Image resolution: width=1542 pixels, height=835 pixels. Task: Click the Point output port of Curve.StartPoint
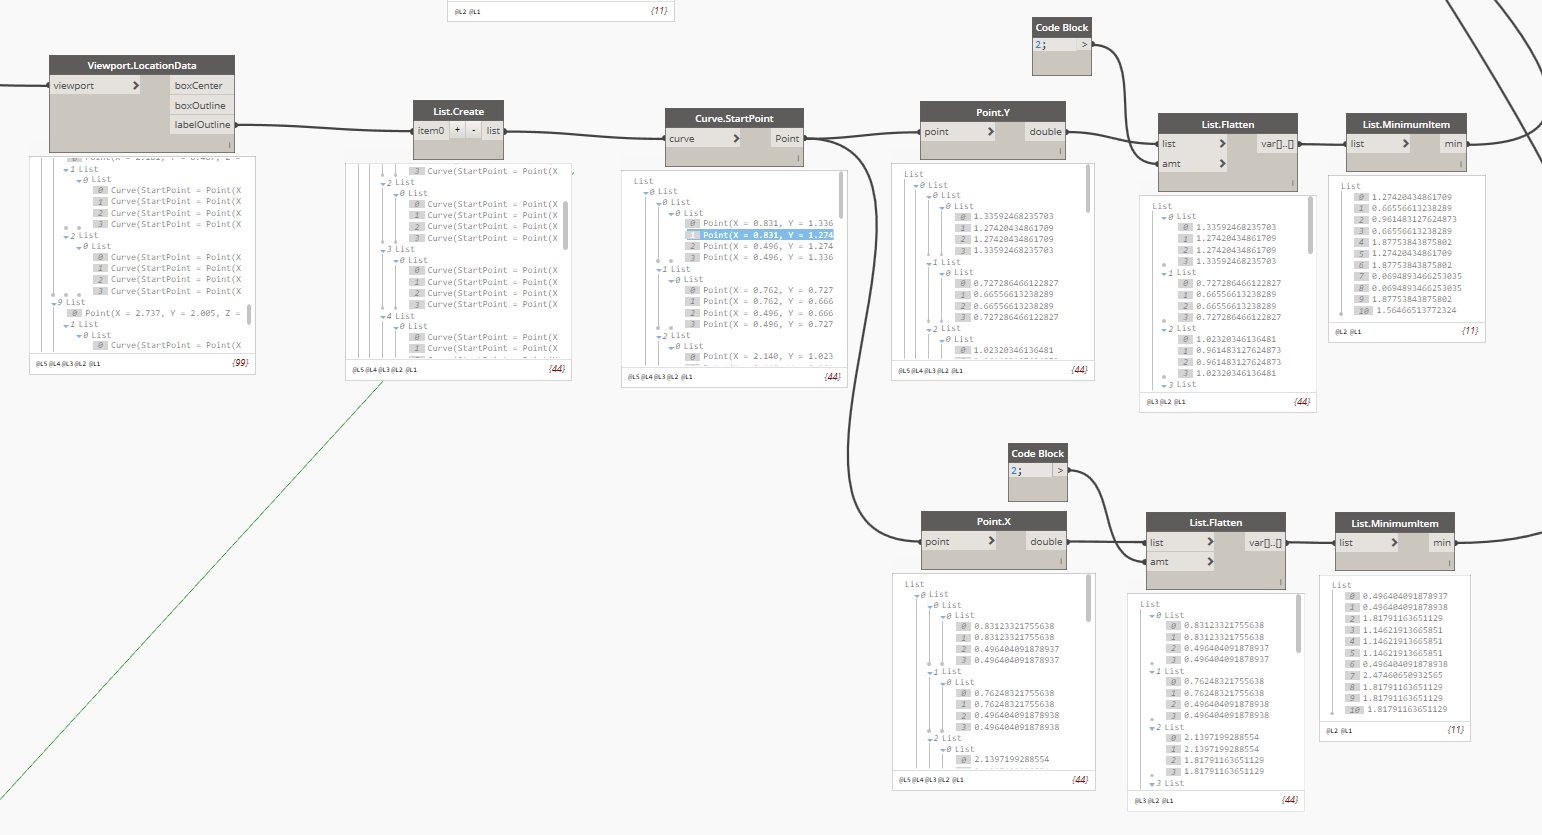coord(787,139)
